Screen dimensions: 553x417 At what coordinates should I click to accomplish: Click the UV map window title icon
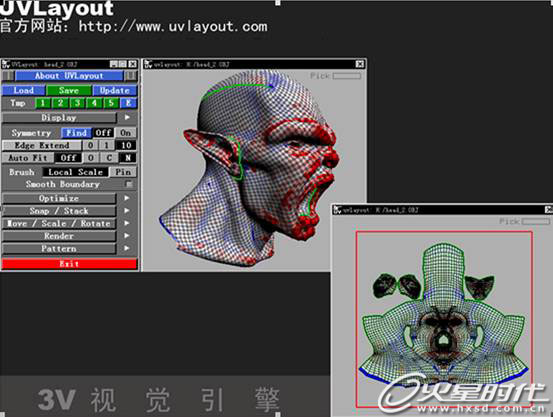tap(338, 210)
